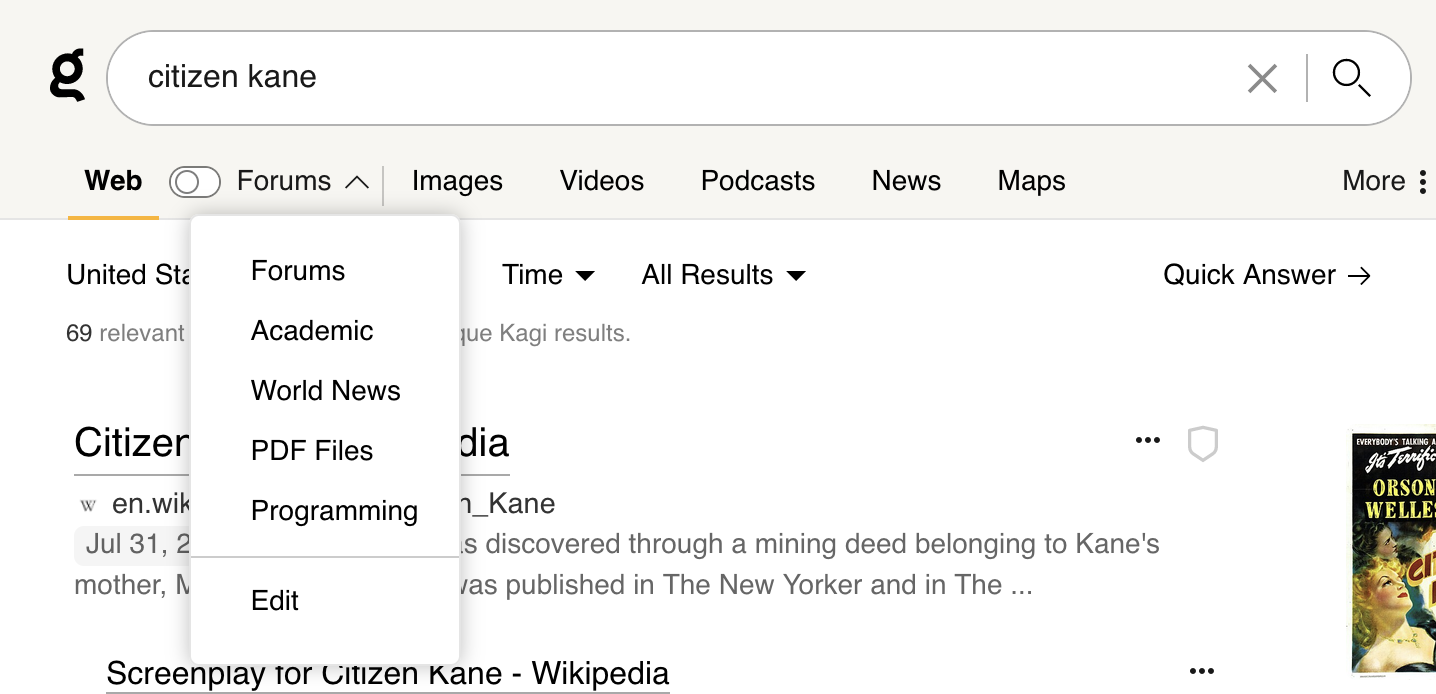Click Edit in the lens menu
The width and height of the screenshot is (1436, 694).
[x=275, y=601]
